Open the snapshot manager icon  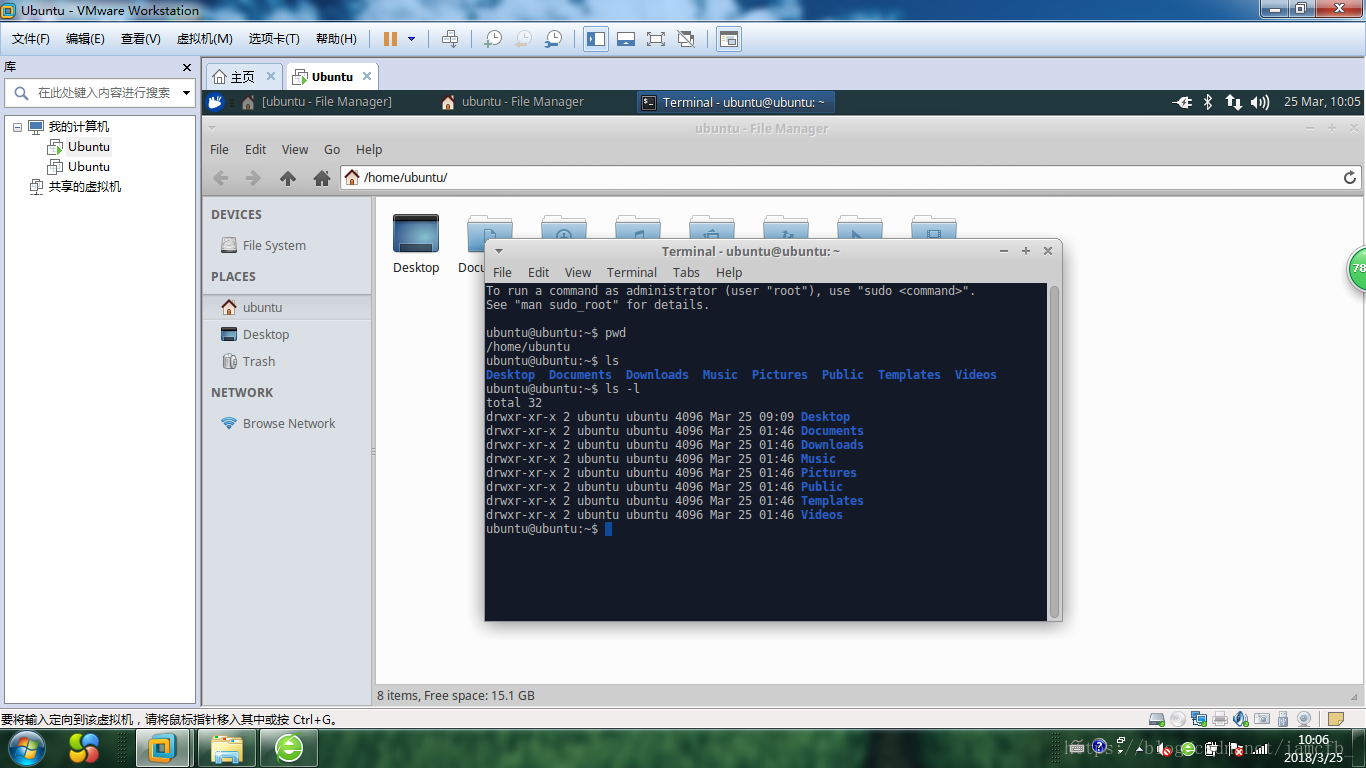point(553,39)
